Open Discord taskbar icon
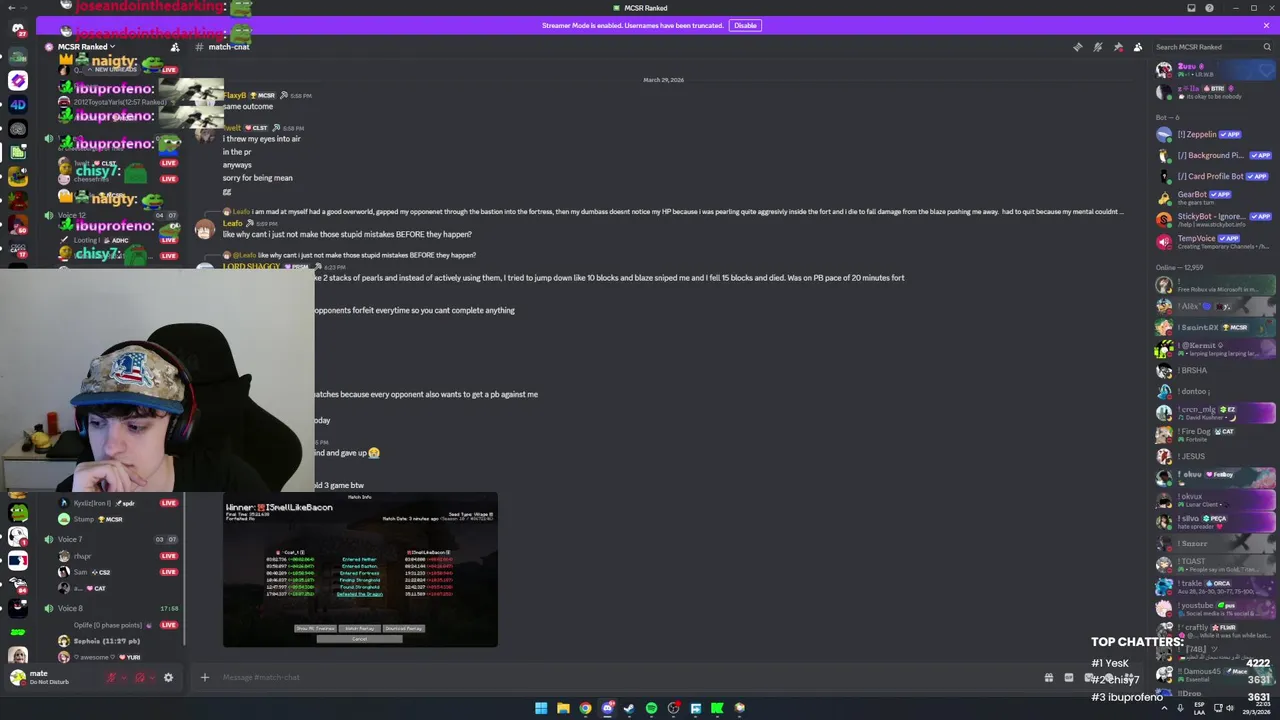1280x720 pixels. pyautogui.click(x=607, y=708)
